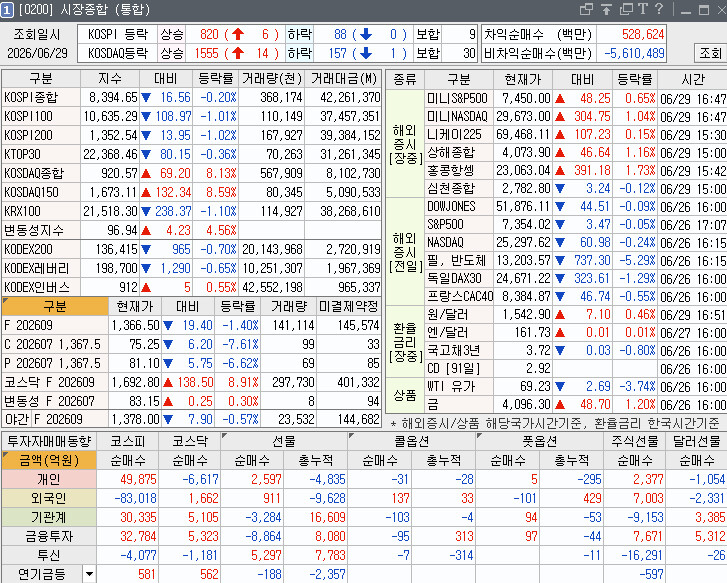Viewport: 727px width, 583px height.
Task: Click the -5,610,489 비차익순매수 value
Action: click(x=634, y=53)
